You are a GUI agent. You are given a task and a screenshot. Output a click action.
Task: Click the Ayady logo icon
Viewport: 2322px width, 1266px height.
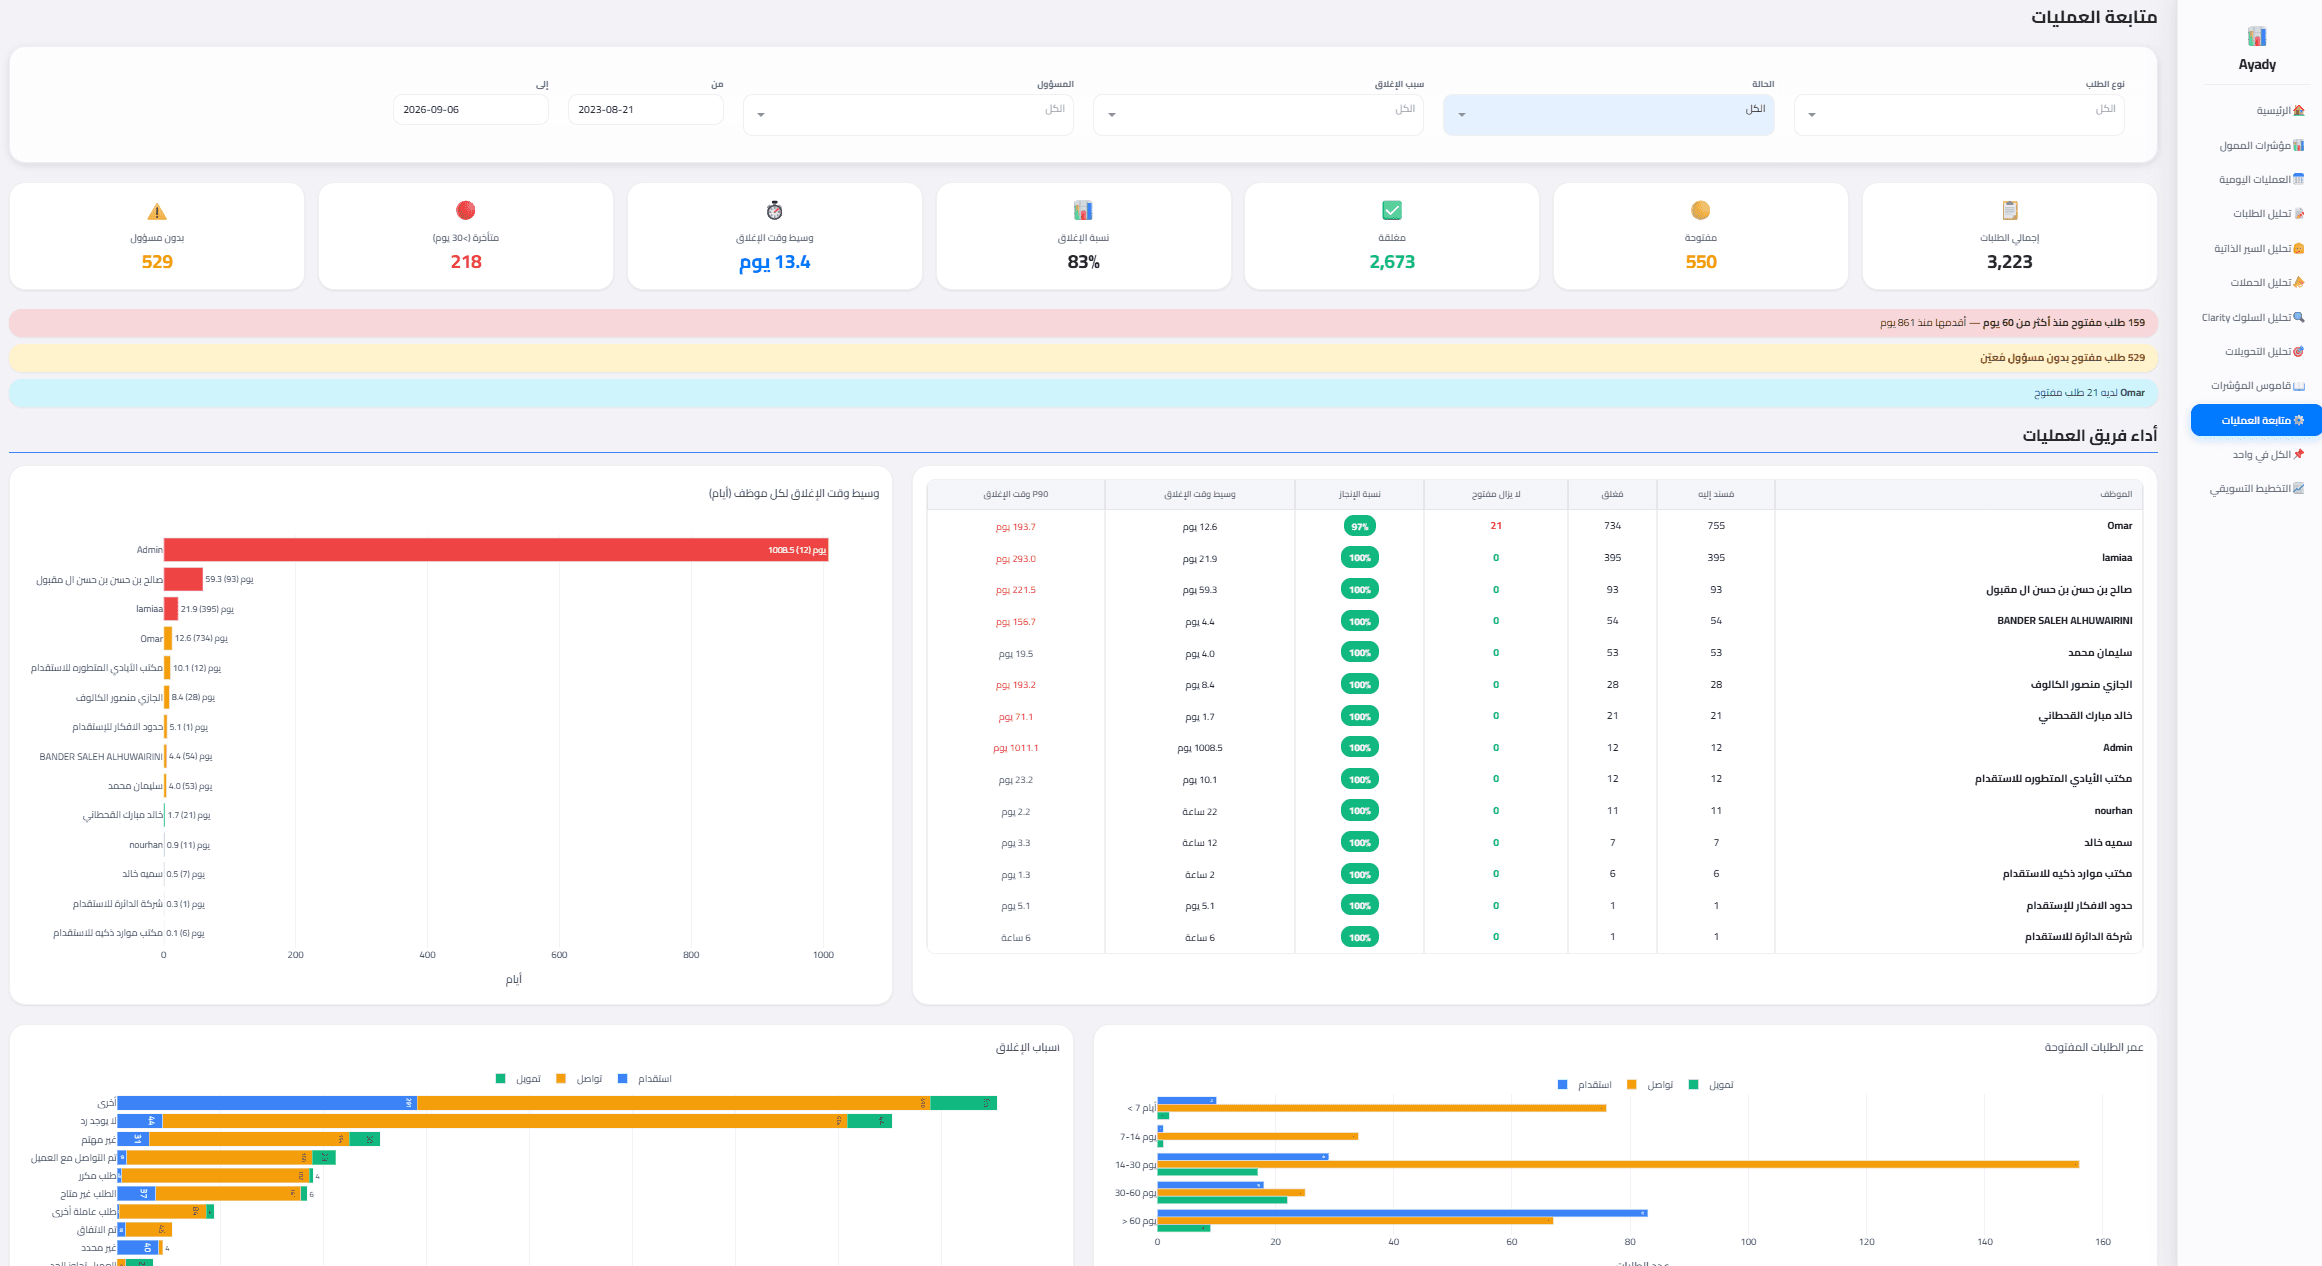(x=2256, y=37)
